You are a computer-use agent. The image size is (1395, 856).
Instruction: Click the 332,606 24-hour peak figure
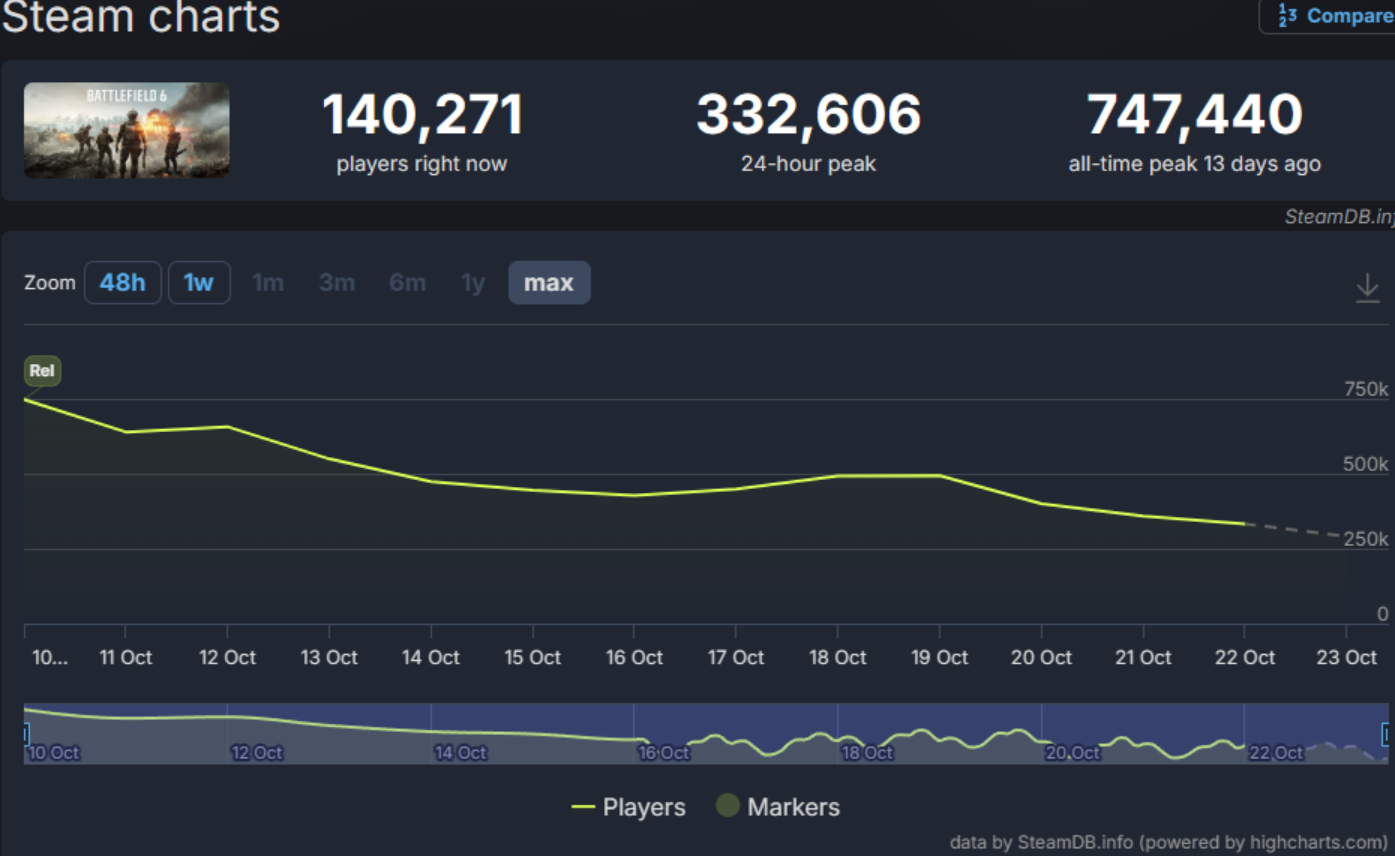point(808,115)
